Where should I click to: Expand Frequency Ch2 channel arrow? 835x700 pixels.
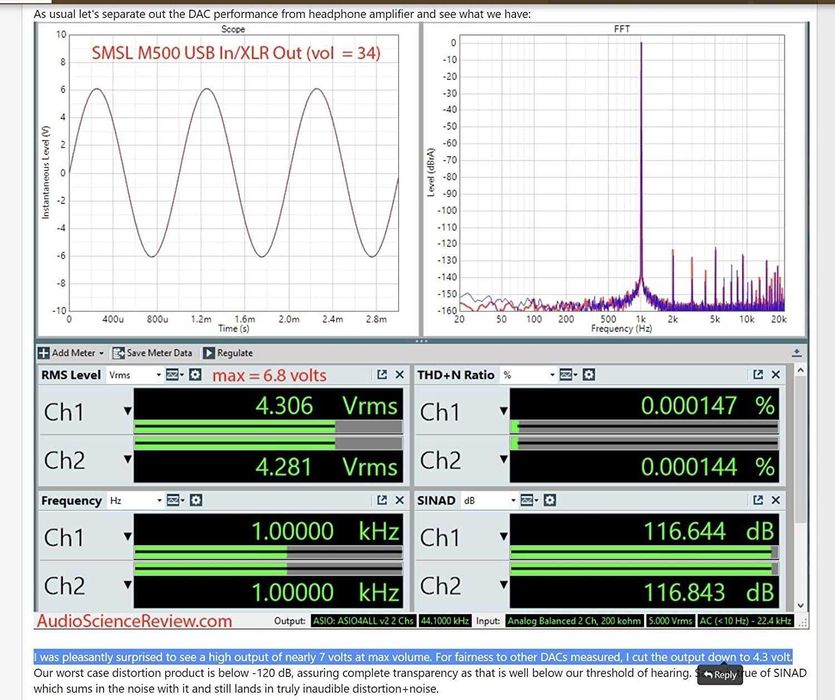coord(127,584)
